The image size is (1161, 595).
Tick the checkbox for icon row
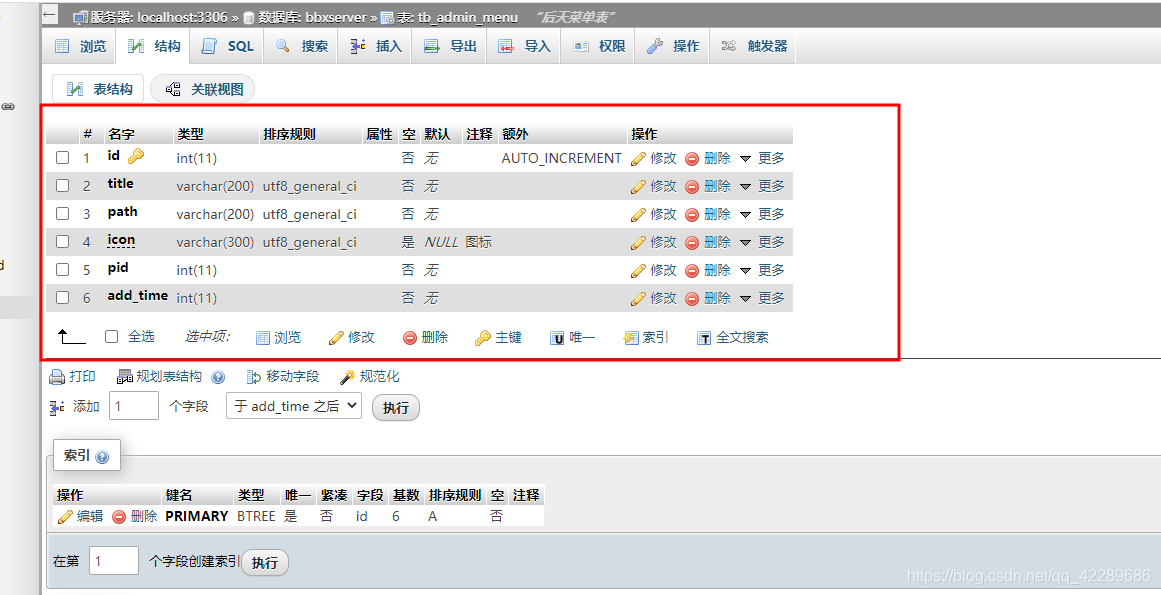pyautogui.click(x=63, y=242)
